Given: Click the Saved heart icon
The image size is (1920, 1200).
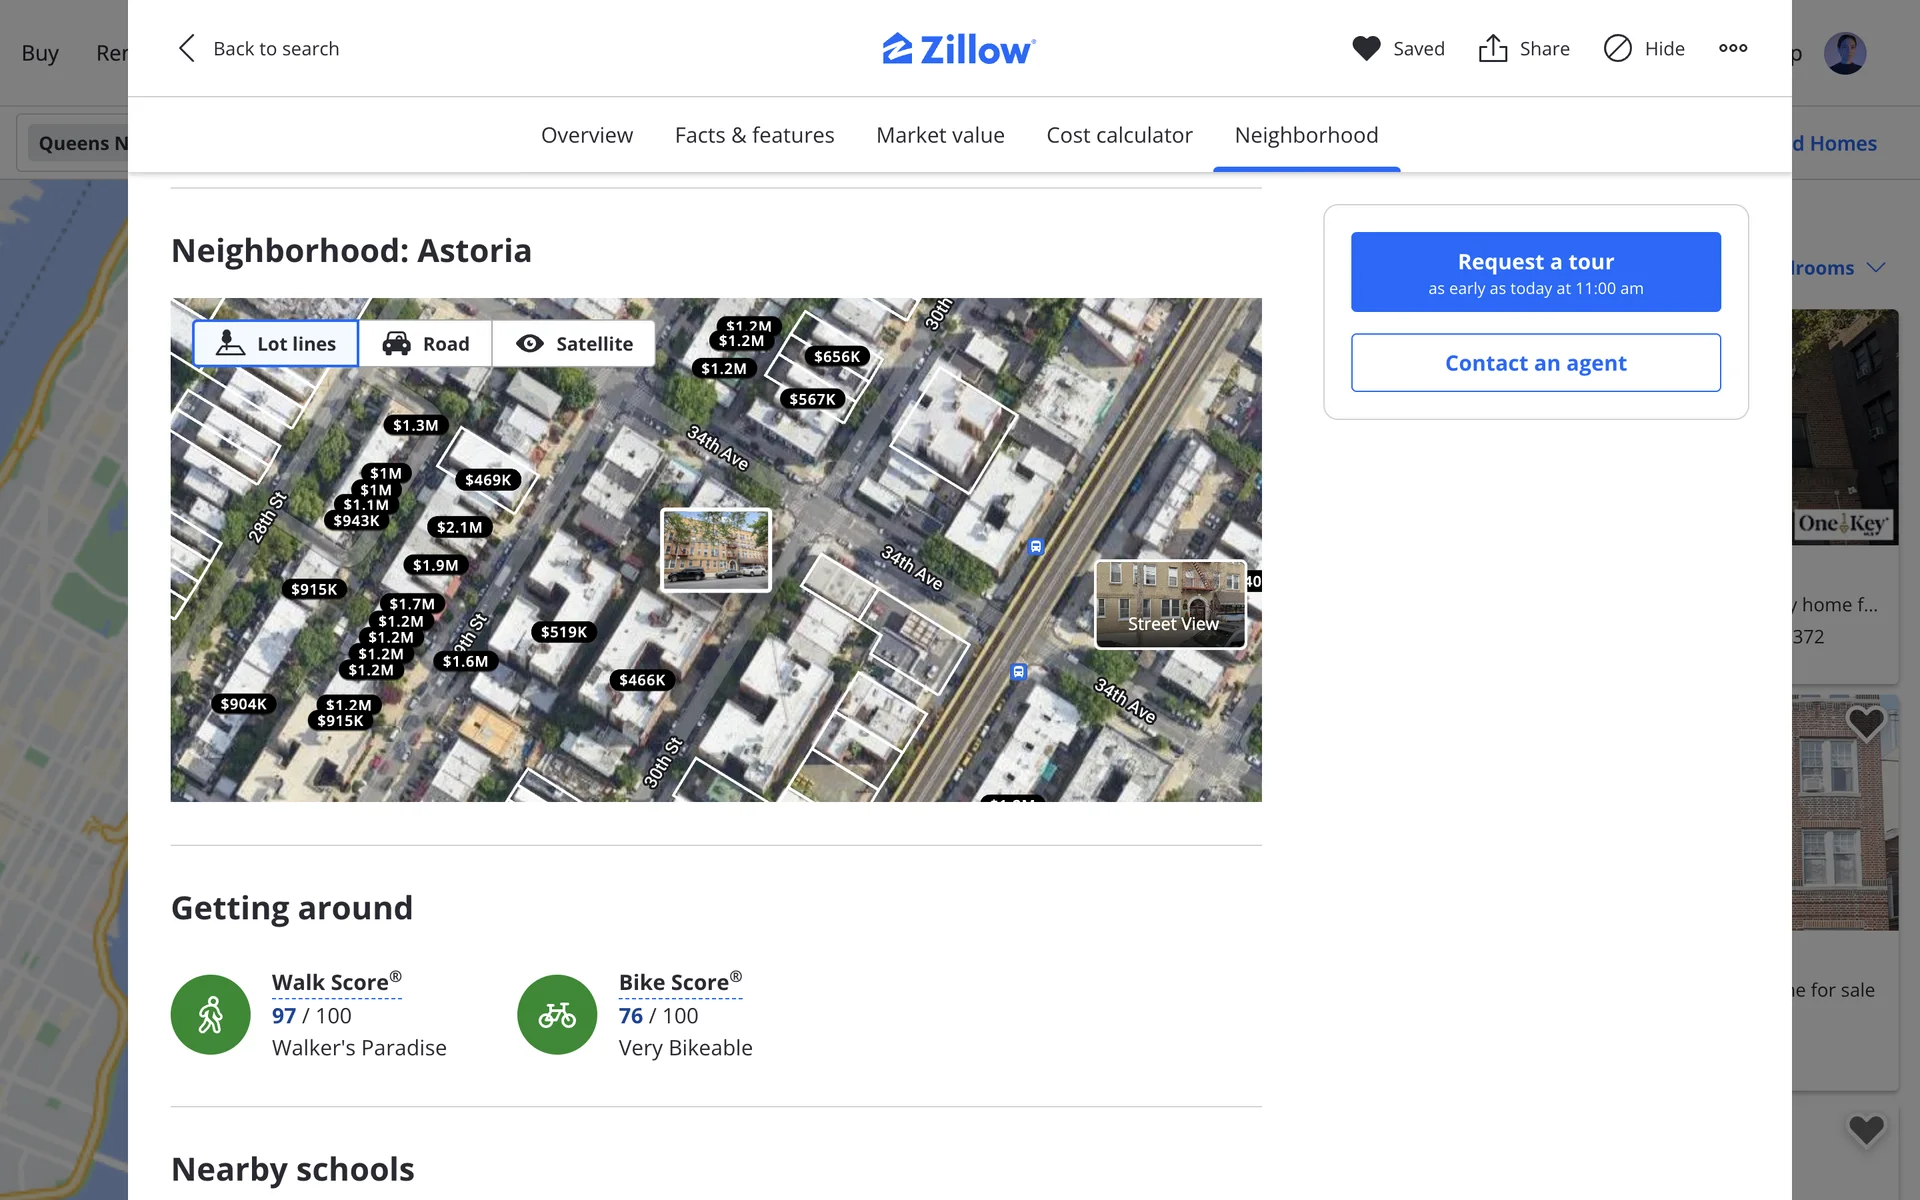Looking at the screenshot, I should 1366,48.
